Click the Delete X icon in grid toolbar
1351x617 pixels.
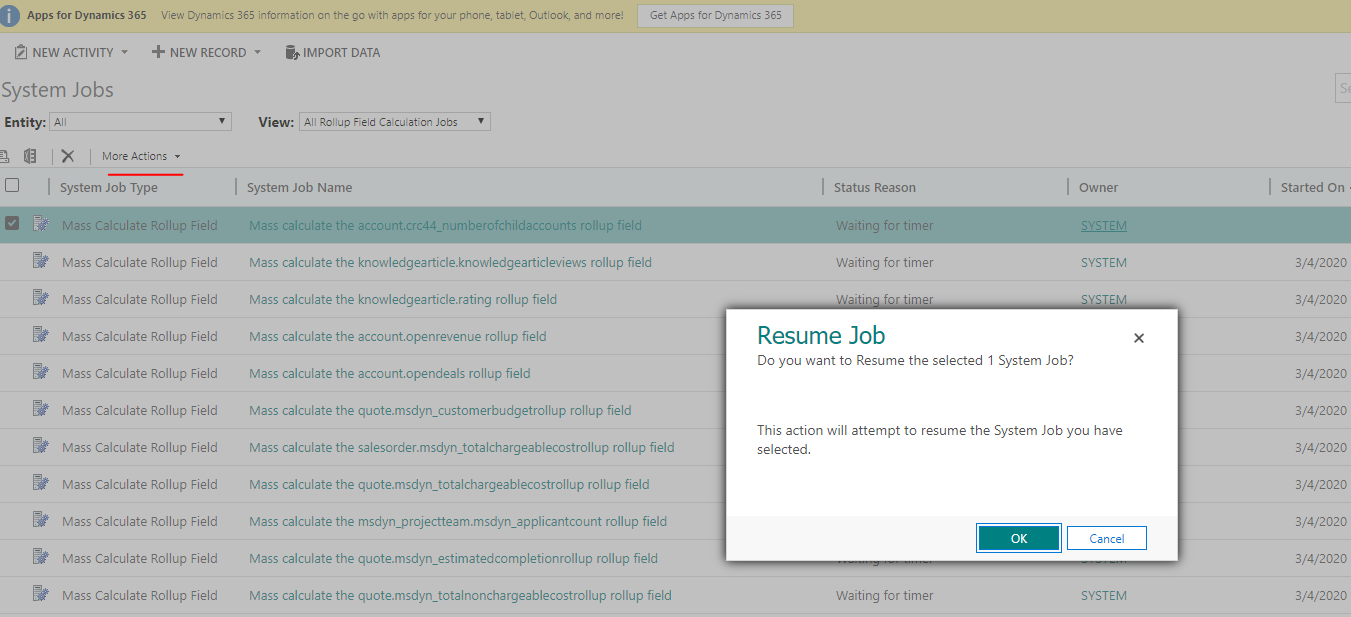(68, 156)
